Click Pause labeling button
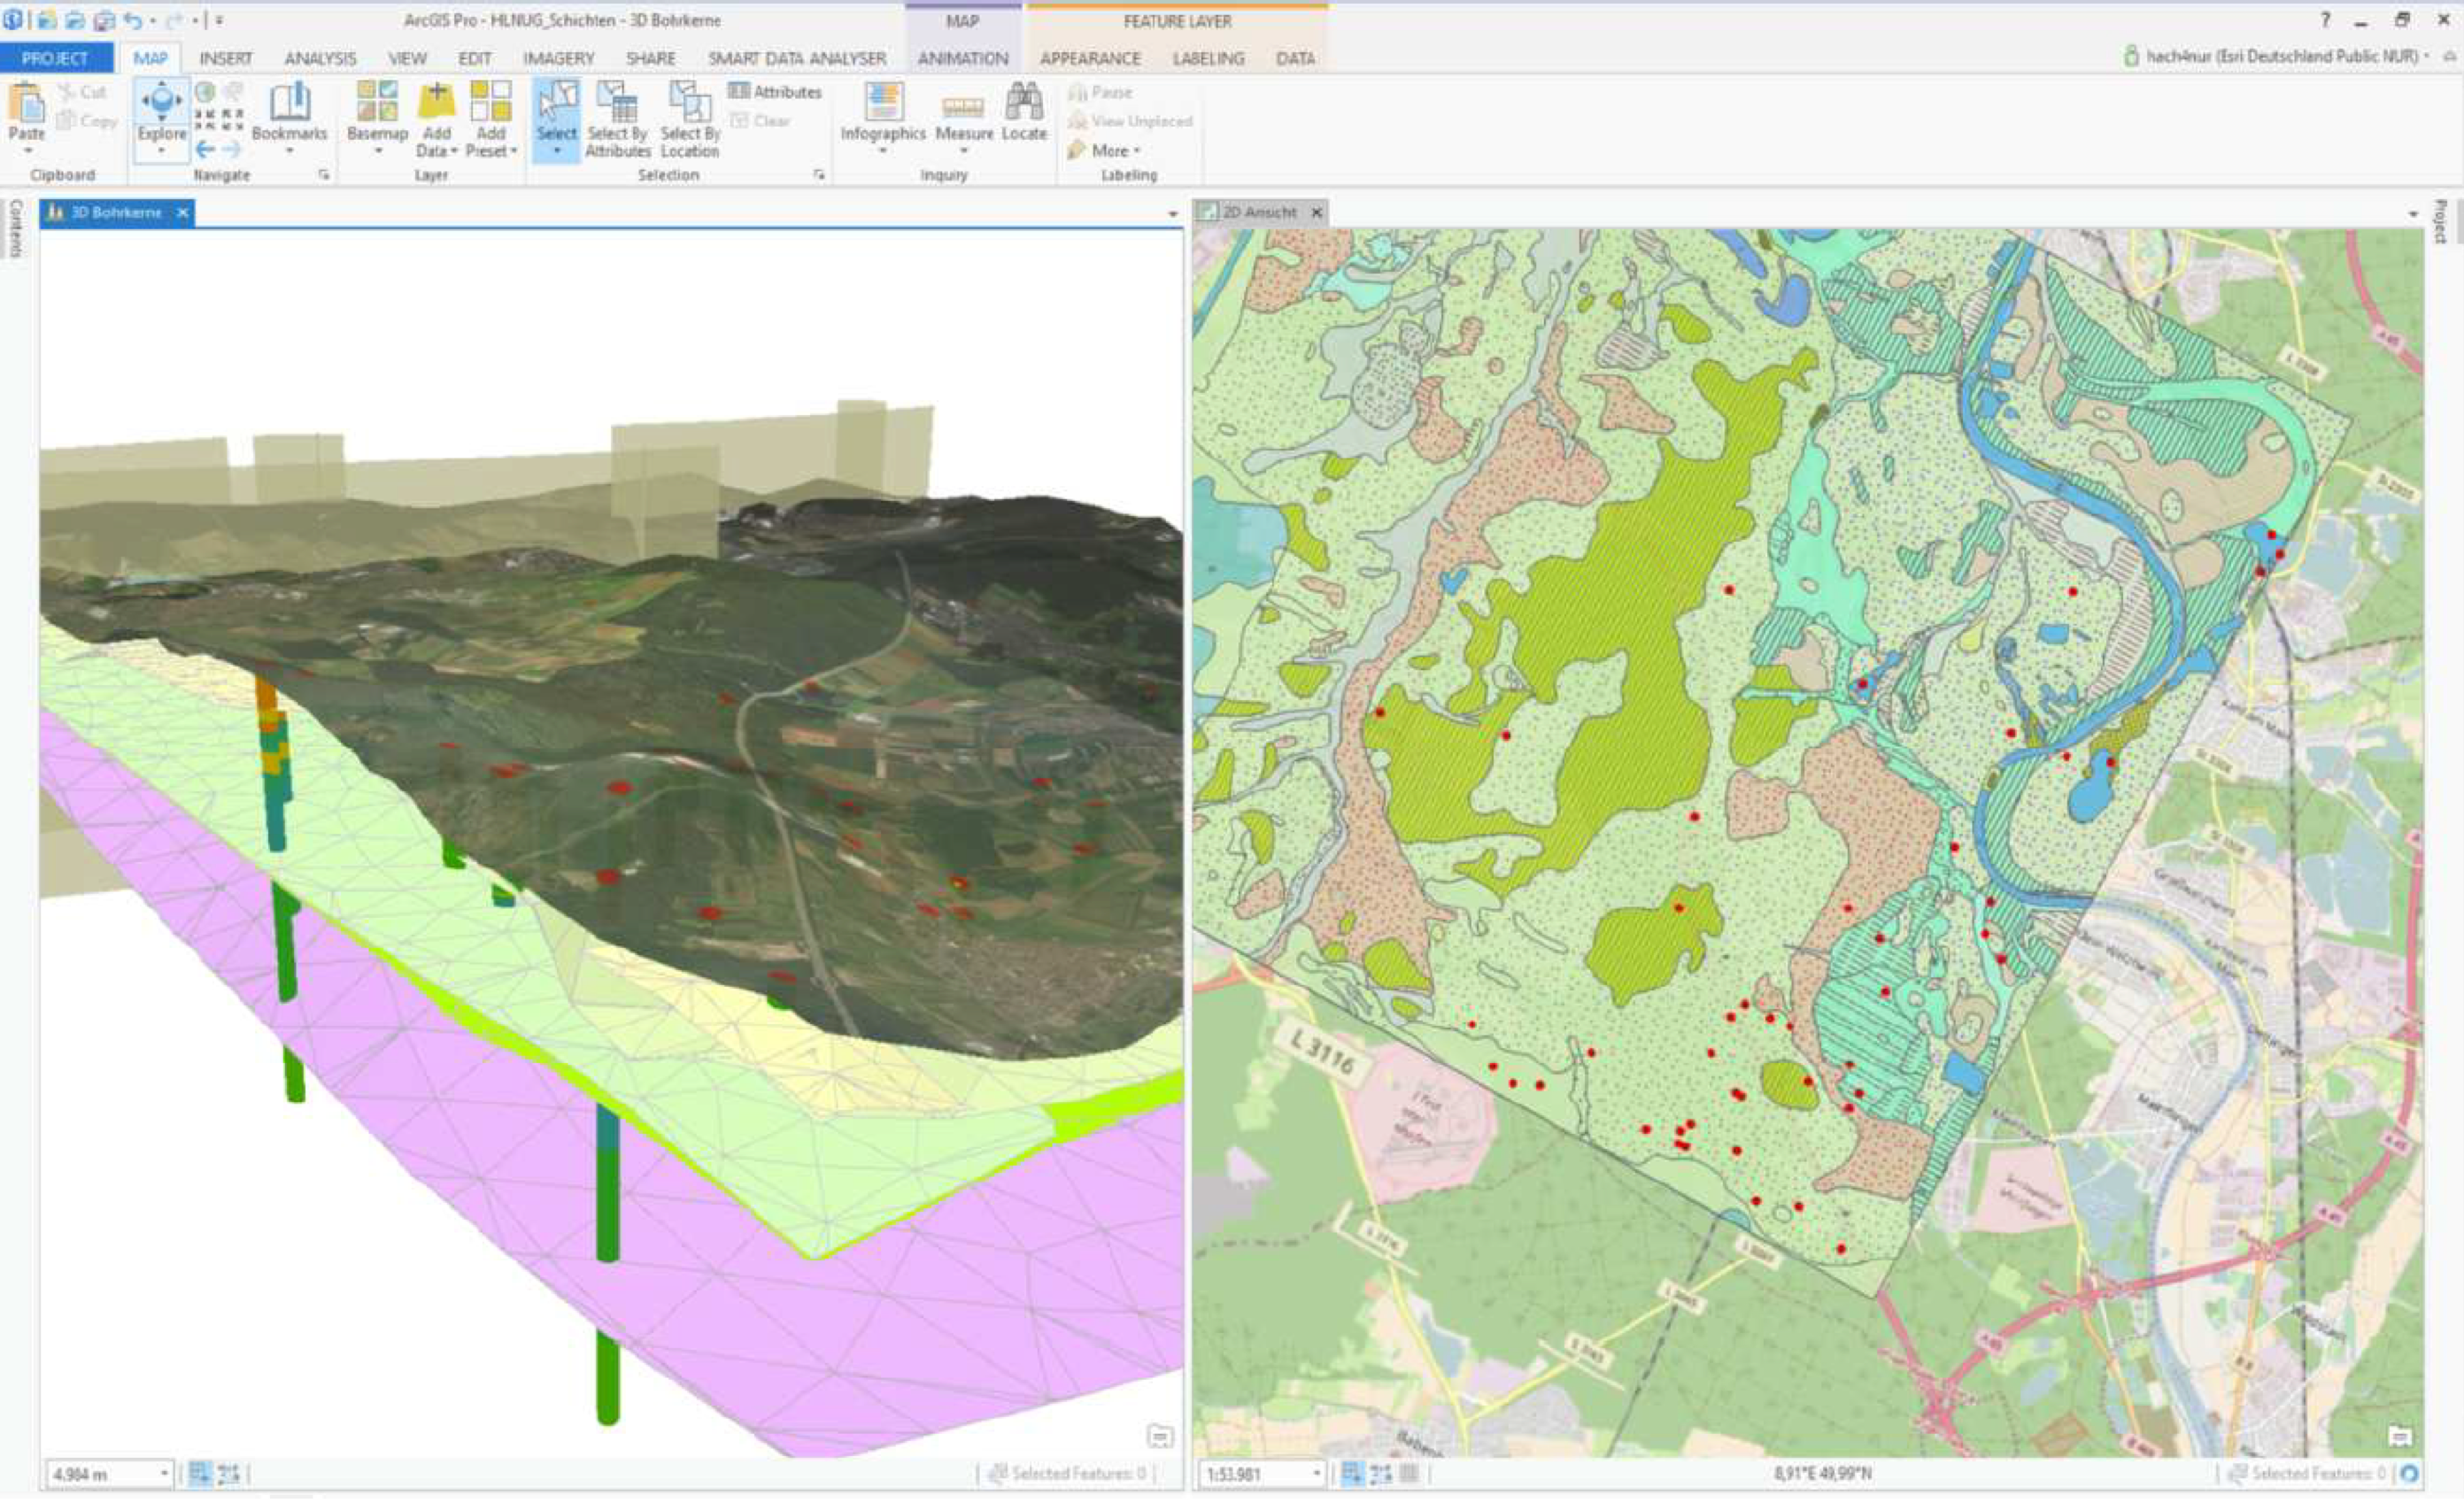Viewport: 2464px width, 1510px height. (x=1100, y=92)
